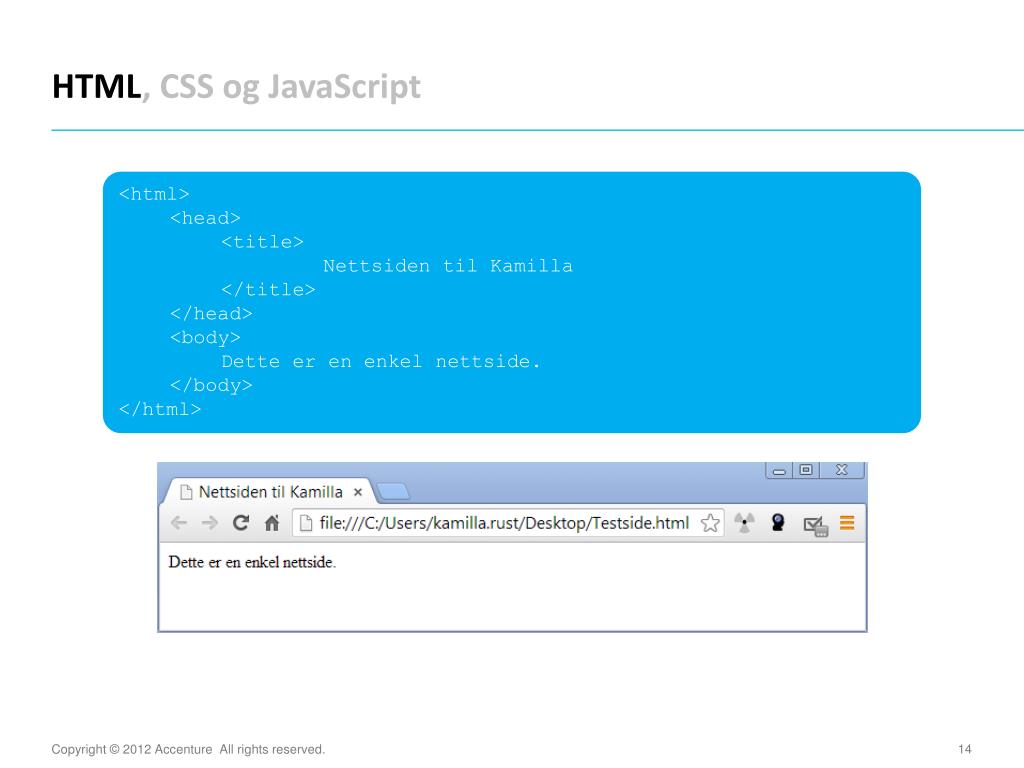This screenshot has width=1024, height=768.
Task: Click the opening <body> tag in code
Action: [x=205, y=338]
